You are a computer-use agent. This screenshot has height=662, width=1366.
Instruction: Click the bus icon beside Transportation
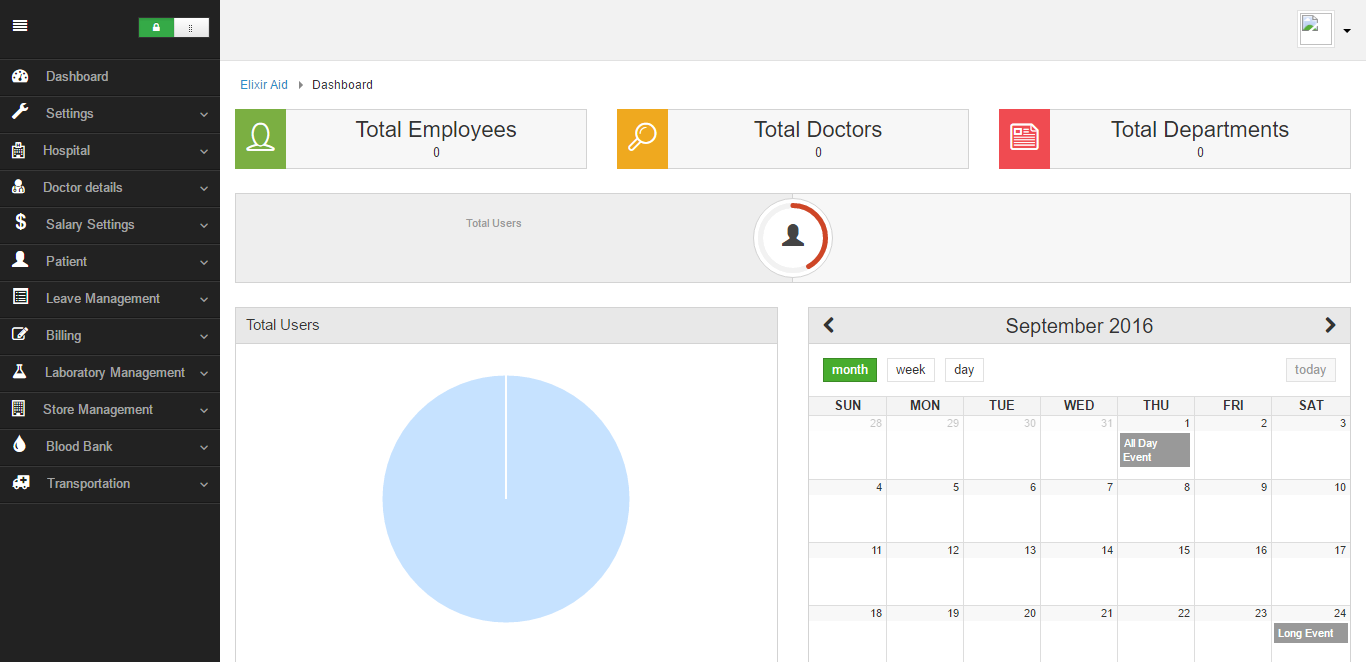click(x=20, y=483)
